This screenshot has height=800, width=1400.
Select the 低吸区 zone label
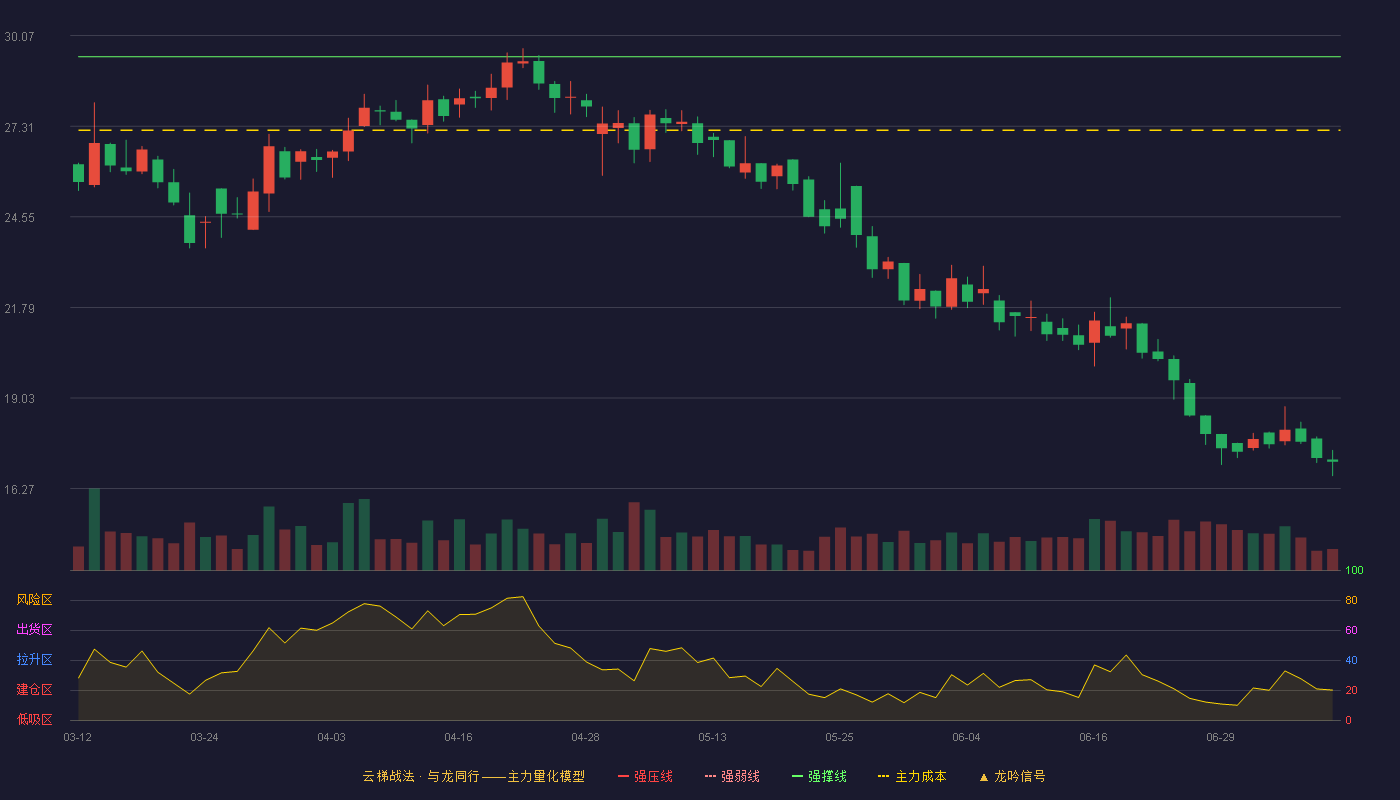tap(34, 719)
